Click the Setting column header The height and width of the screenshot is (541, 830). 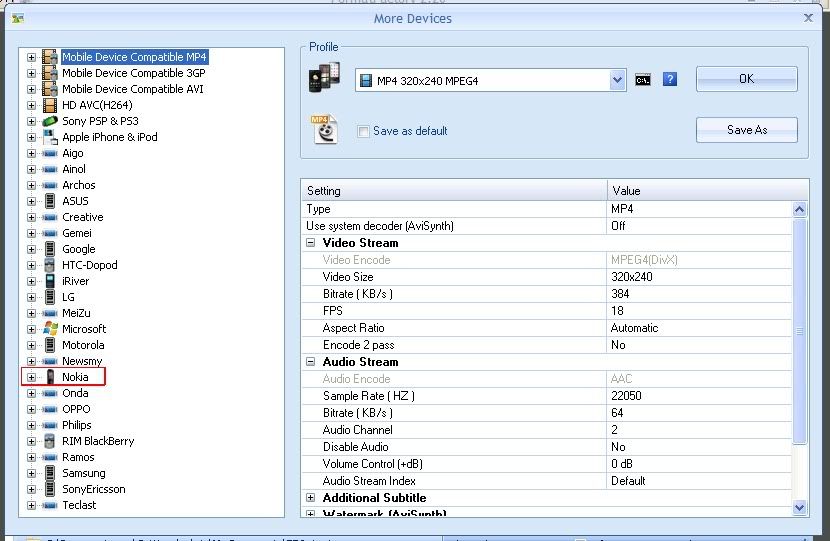tap(454, 191)
